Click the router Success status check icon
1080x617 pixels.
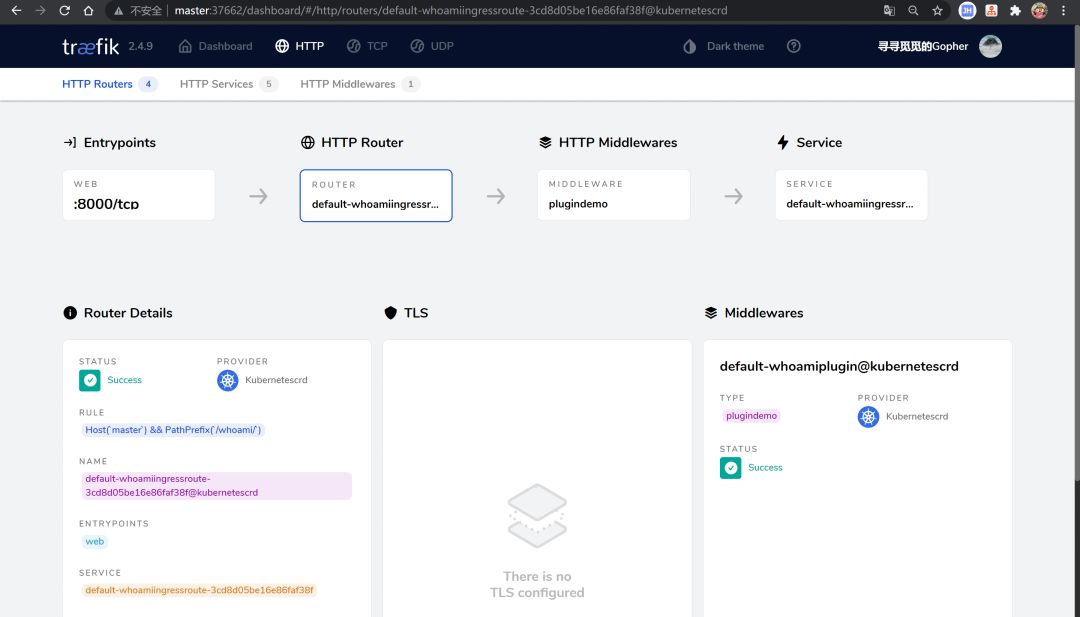pos(90,380)
